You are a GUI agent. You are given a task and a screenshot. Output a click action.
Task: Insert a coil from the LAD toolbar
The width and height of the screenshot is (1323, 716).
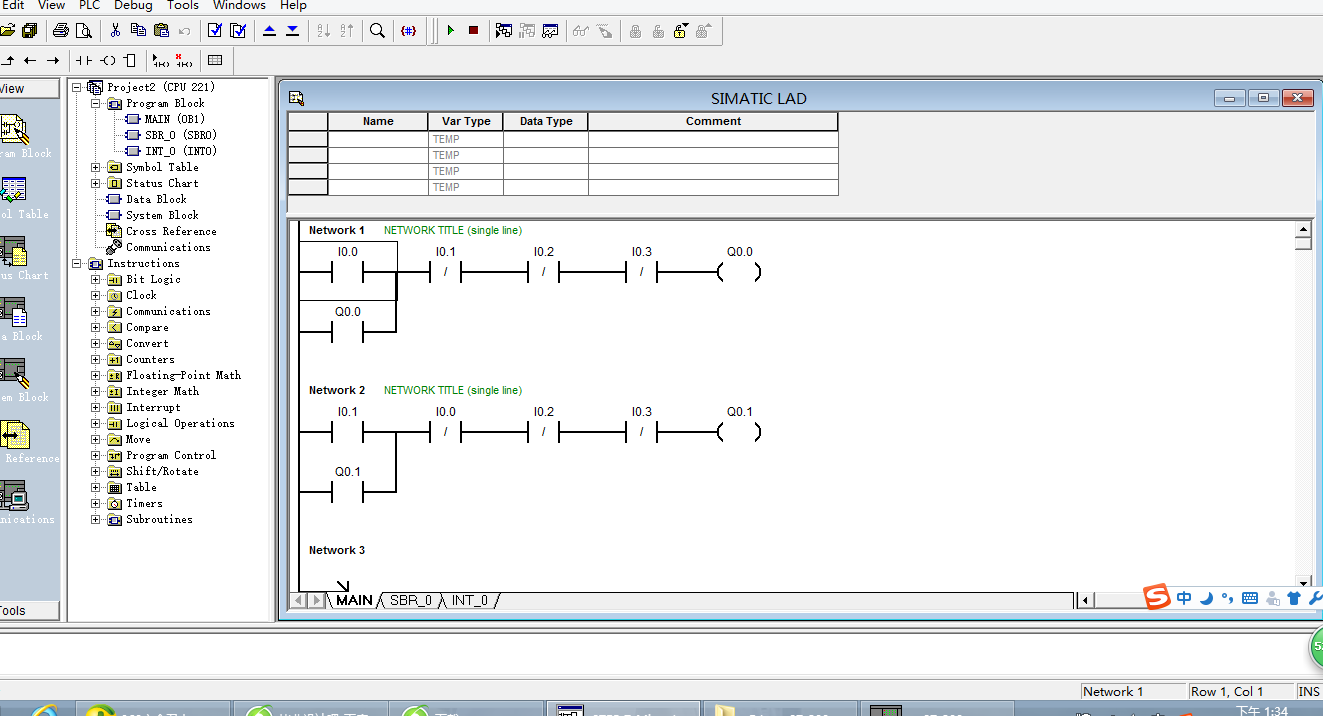coord(108,60)
